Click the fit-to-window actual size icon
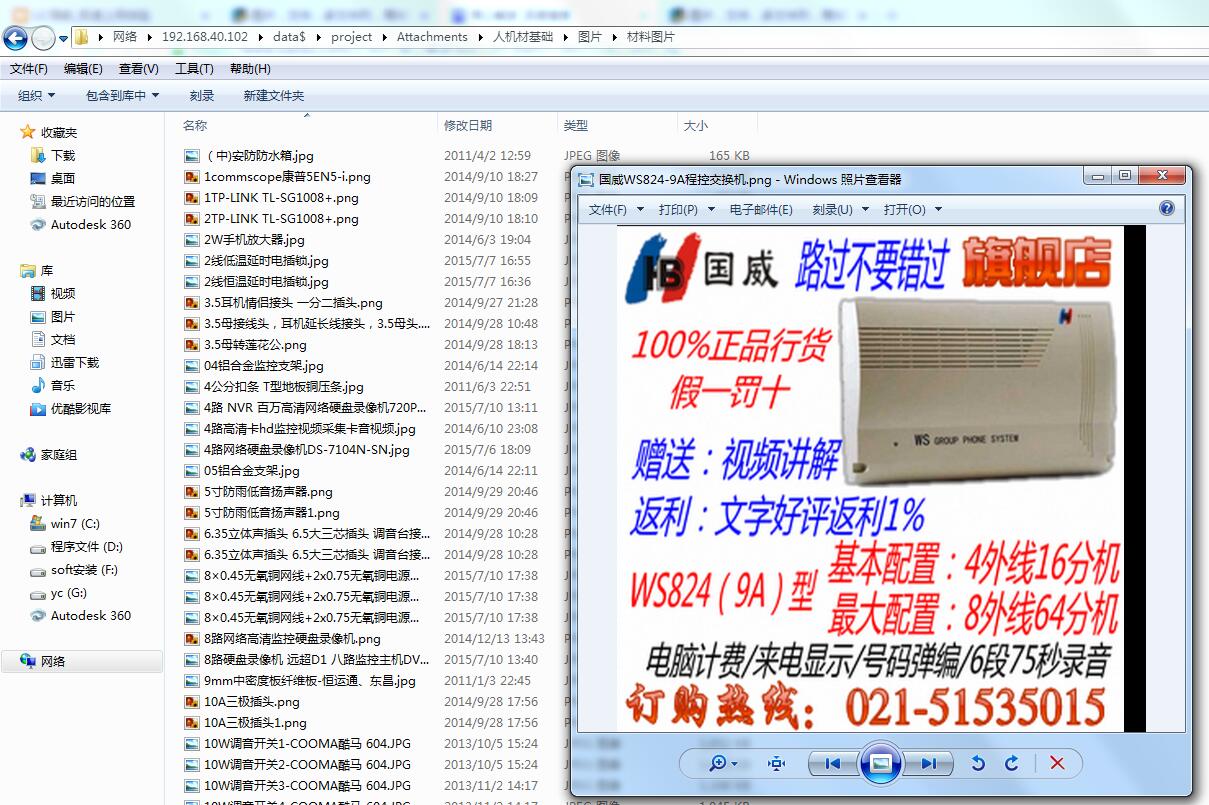Image resolution: width=1209 pixels, height=805 pixels. (777, 763)
